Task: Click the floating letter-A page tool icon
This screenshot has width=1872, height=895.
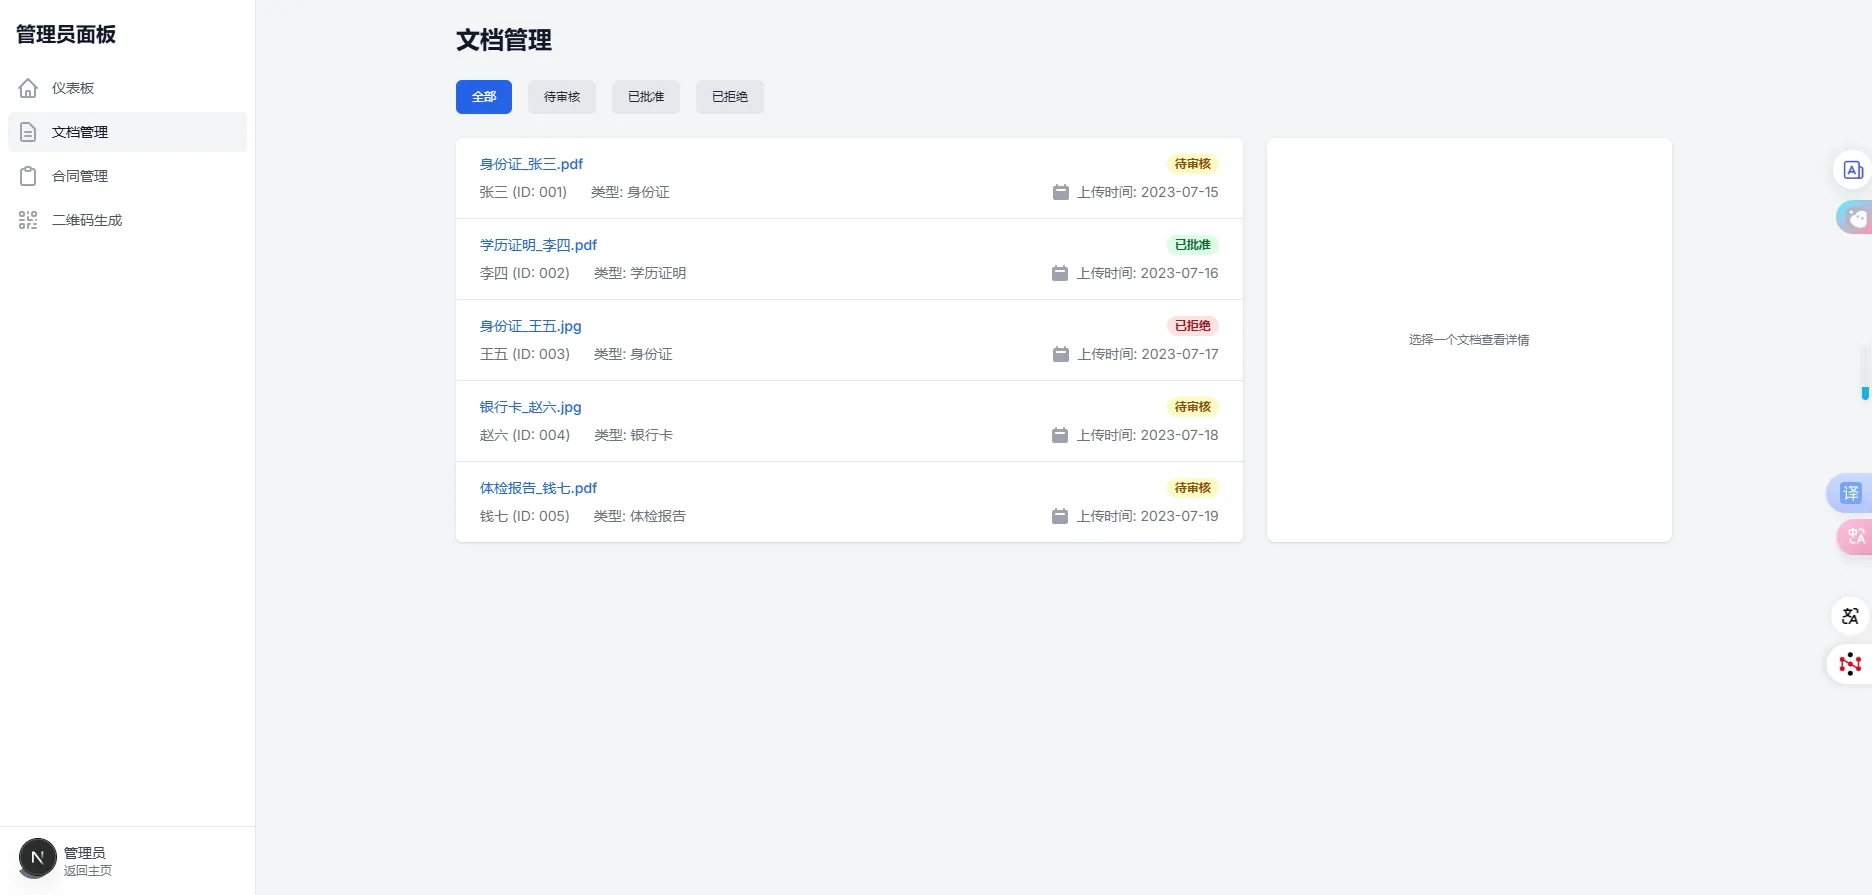Action: point(1852,170)
